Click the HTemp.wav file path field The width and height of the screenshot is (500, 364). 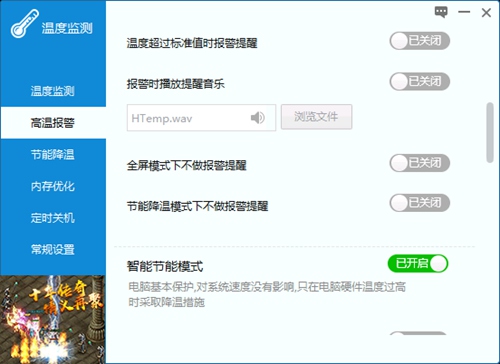coord(201,118)
